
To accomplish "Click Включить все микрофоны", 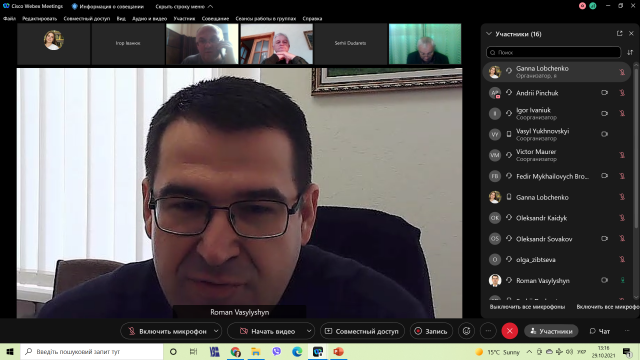I will click(x=608, y=307).
